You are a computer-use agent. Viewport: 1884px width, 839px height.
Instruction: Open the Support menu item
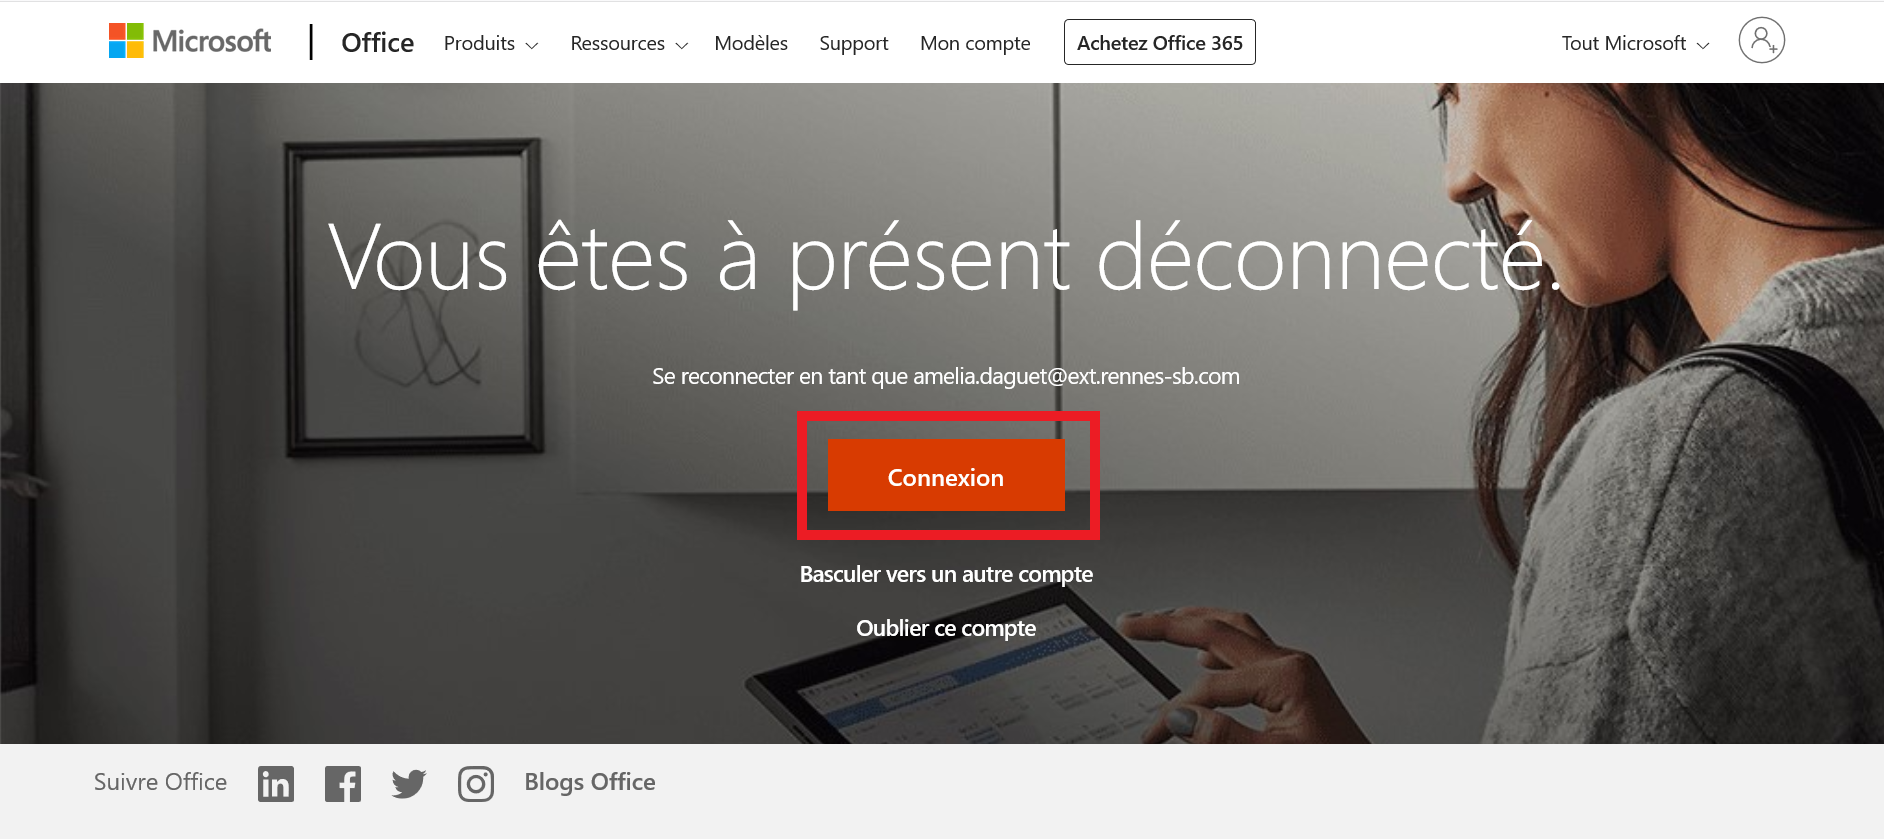point(854,43)
